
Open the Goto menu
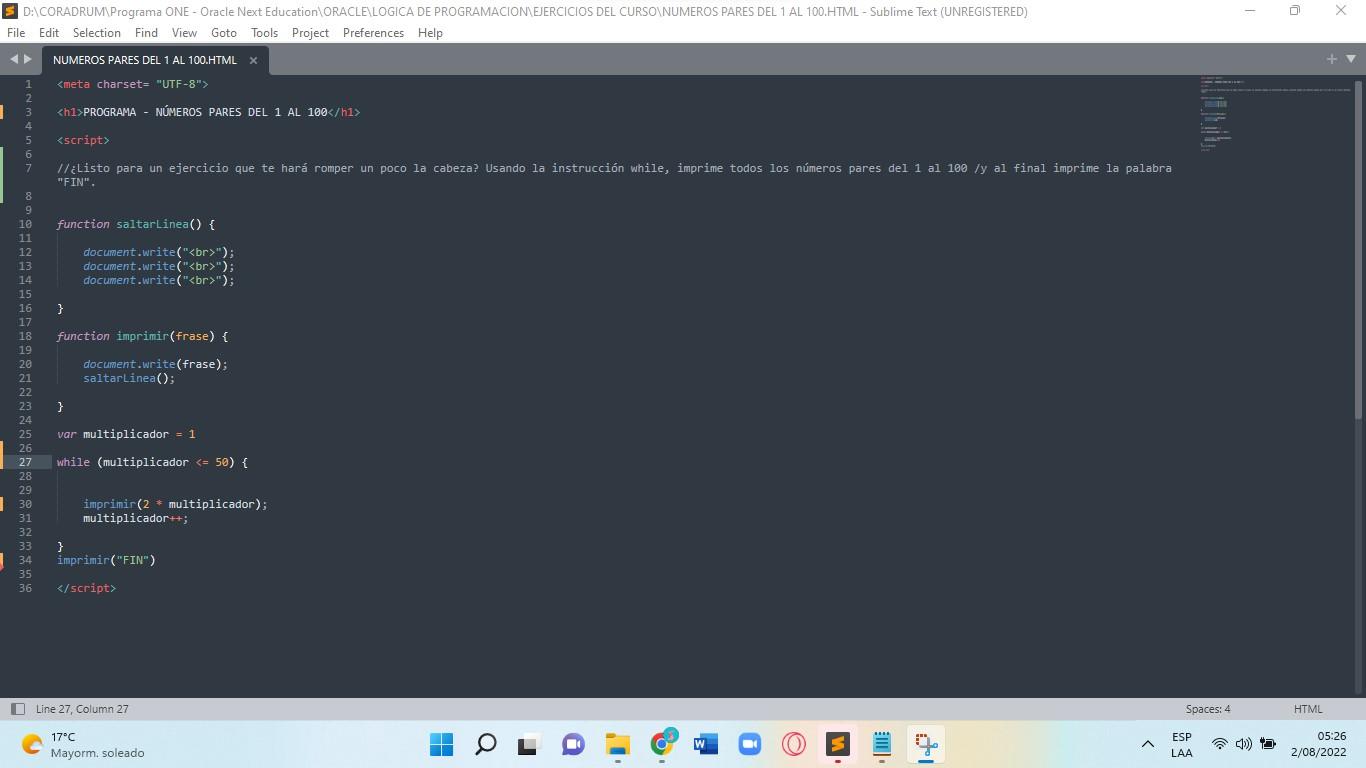coord(224,33)
